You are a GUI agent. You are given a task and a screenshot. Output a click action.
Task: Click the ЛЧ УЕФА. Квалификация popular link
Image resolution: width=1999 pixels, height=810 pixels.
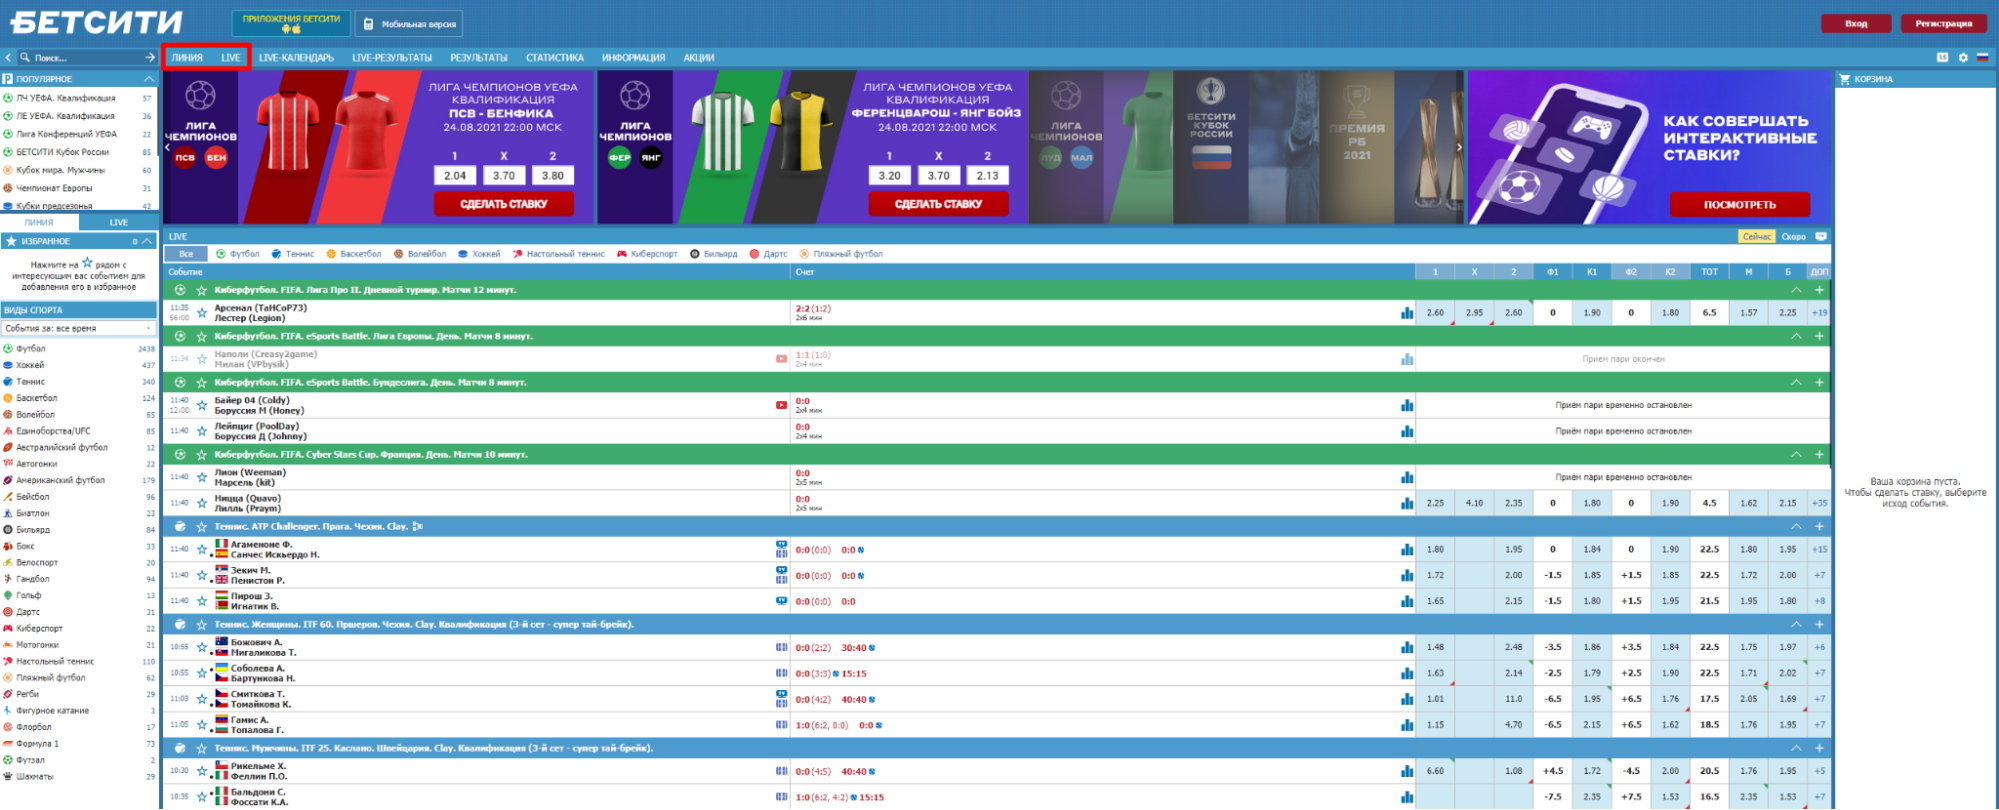(66, 98)
